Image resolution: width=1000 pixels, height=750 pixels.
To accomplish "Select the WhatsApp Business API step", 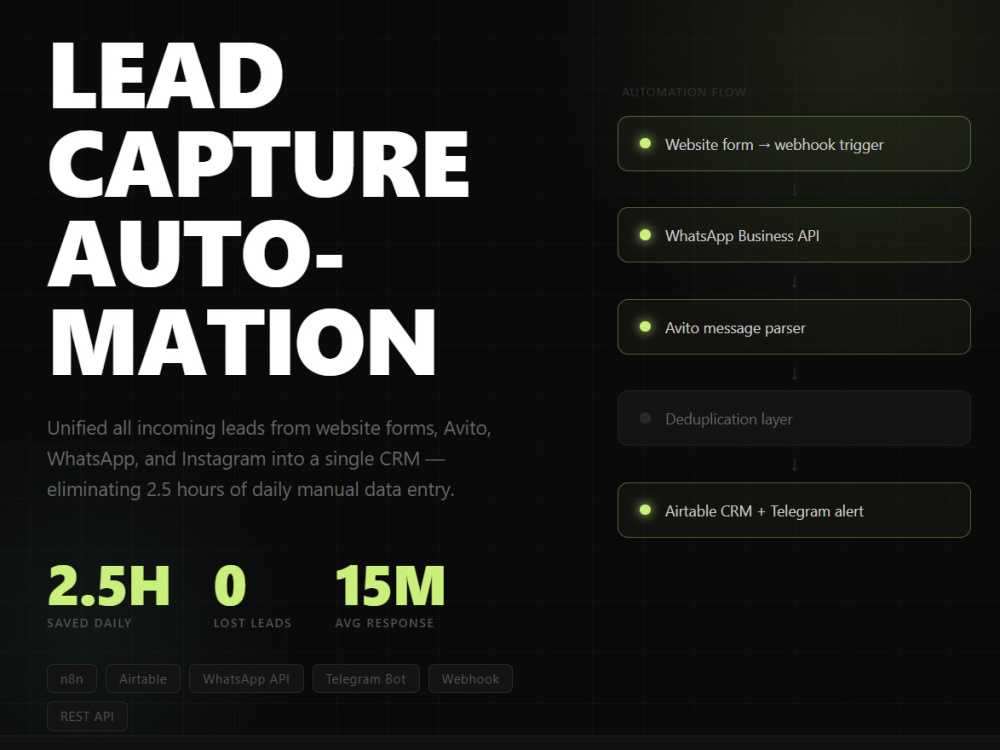I will click(x=794, y=235).
